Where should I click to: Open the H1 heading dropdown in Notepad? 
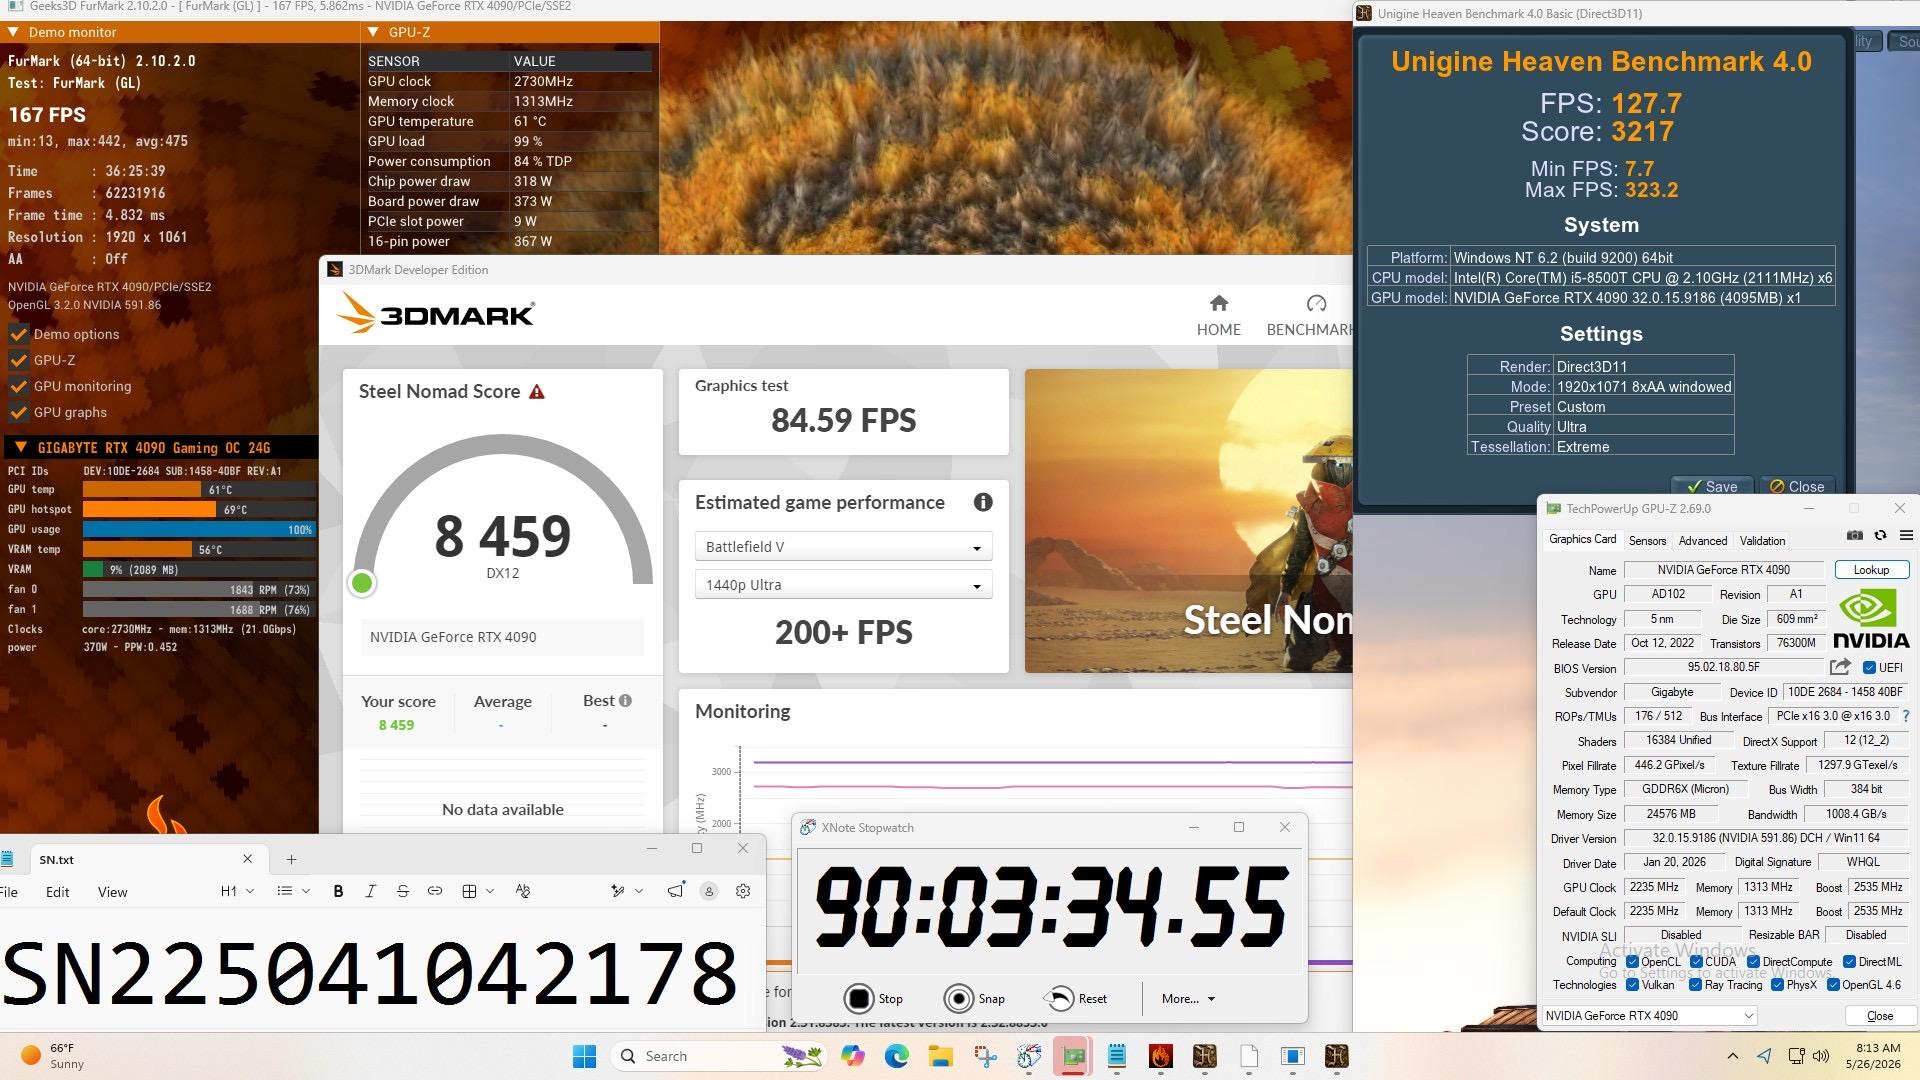click(237, 891)
